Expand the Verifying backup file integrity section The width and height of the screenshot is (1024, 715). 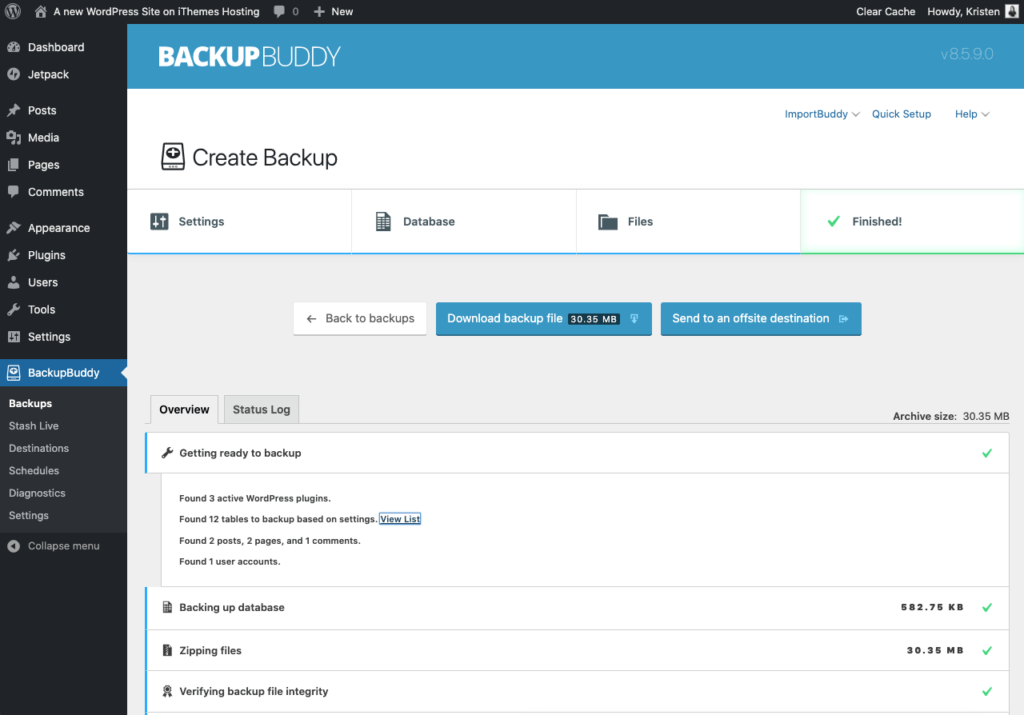577,691
